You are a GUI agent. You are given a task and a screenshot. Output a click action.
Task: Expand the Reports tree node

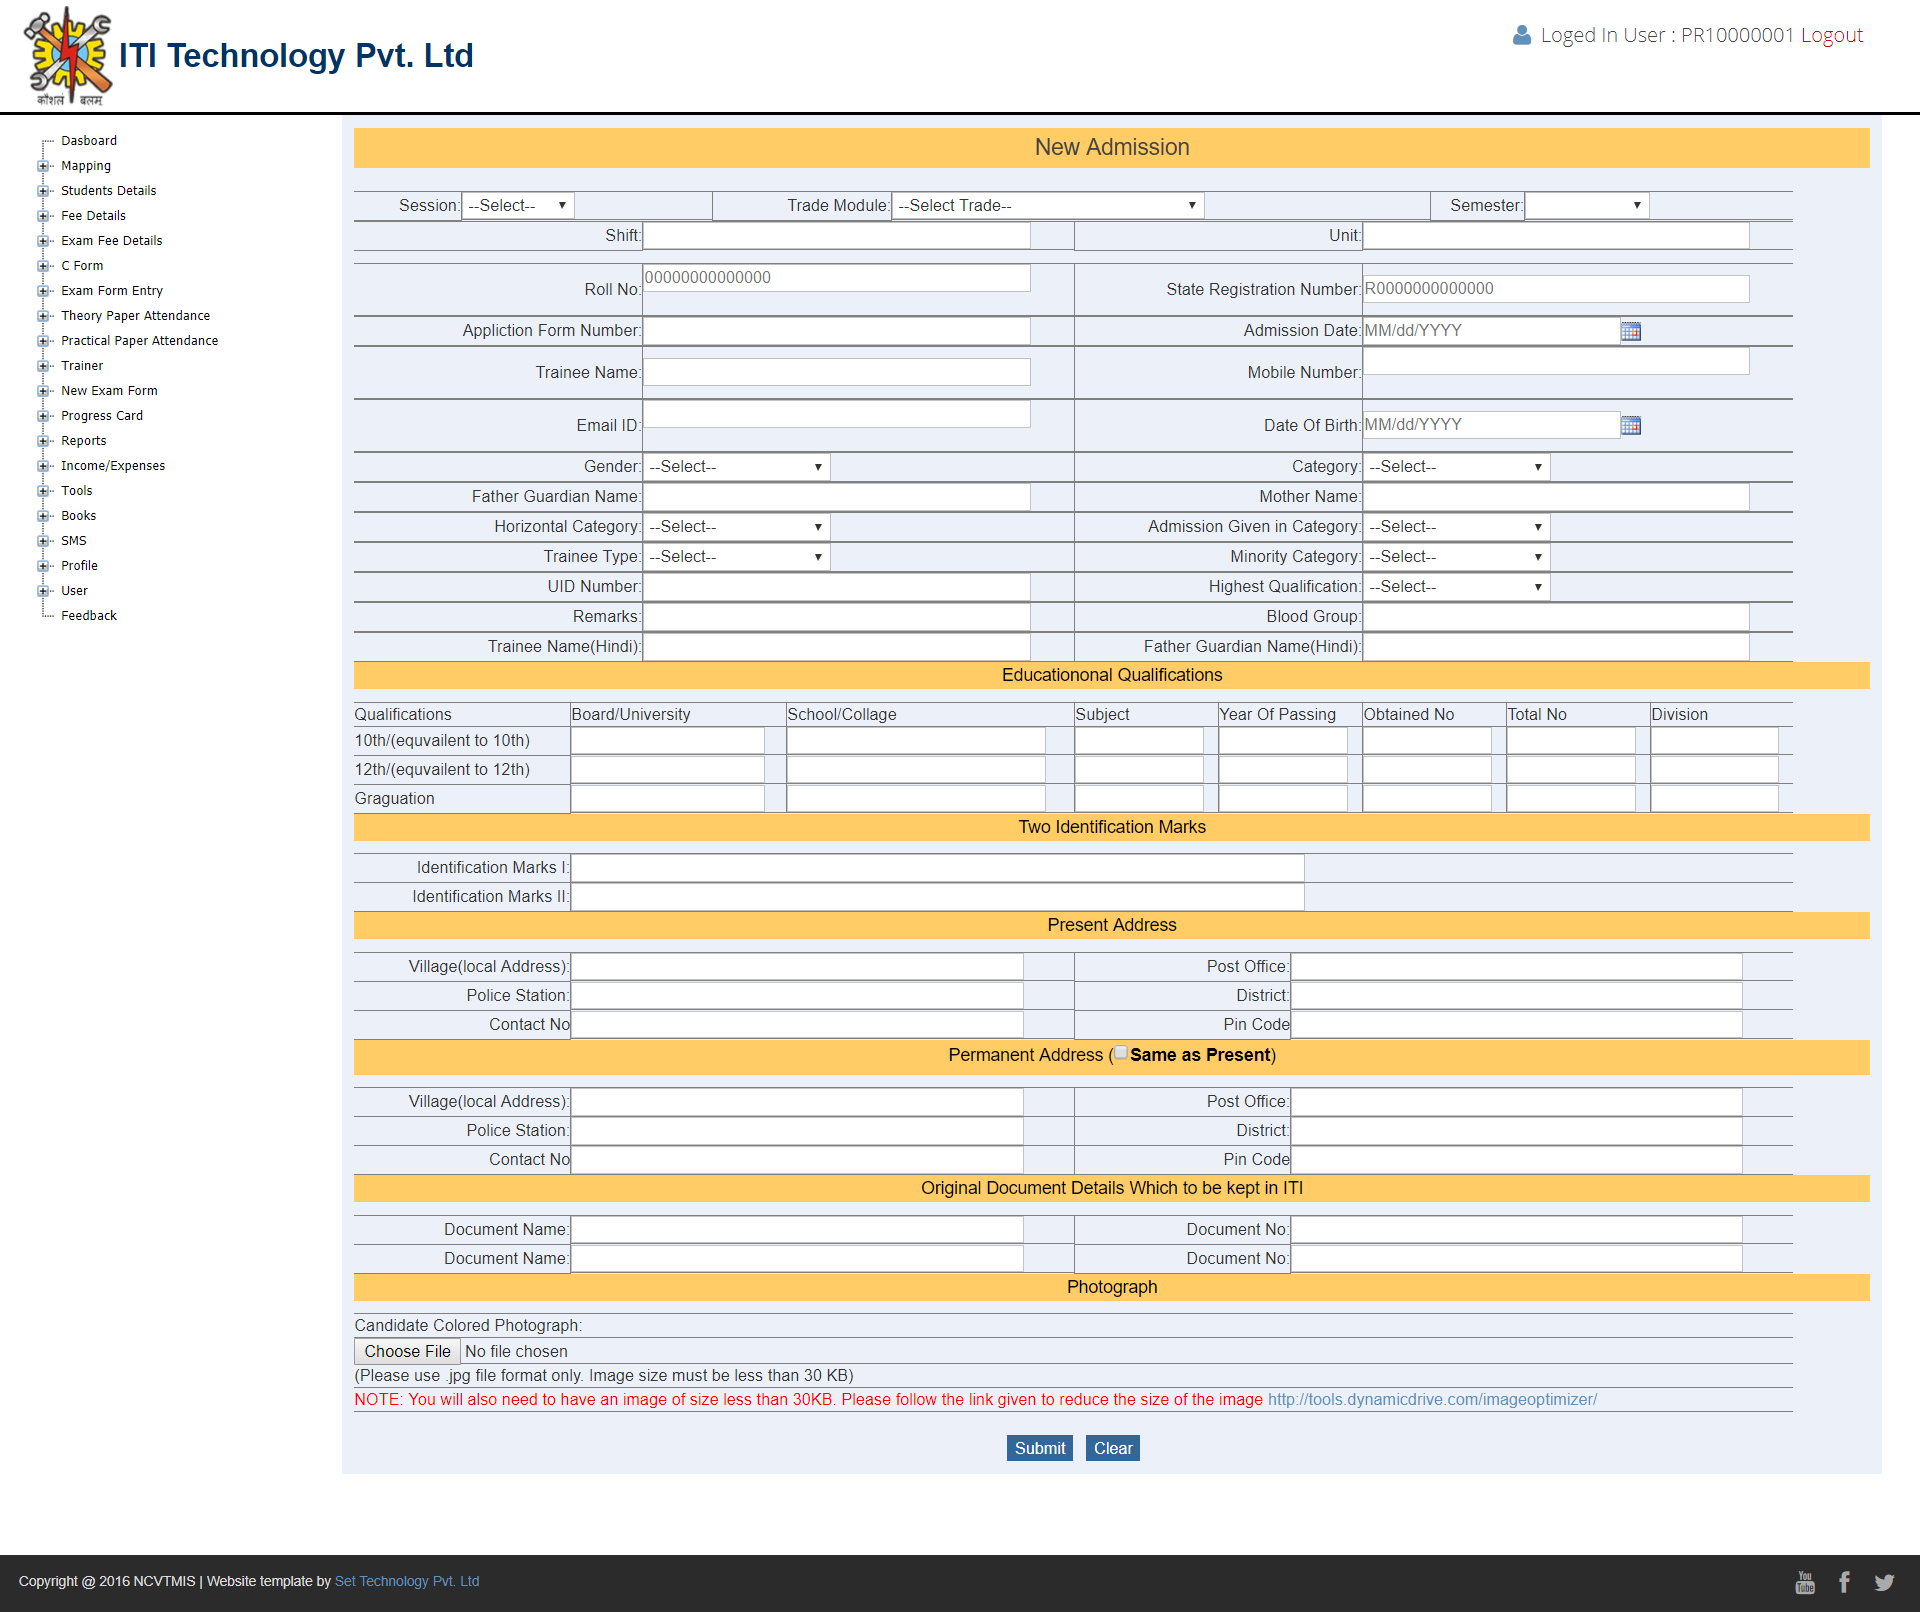pos(43,441)
